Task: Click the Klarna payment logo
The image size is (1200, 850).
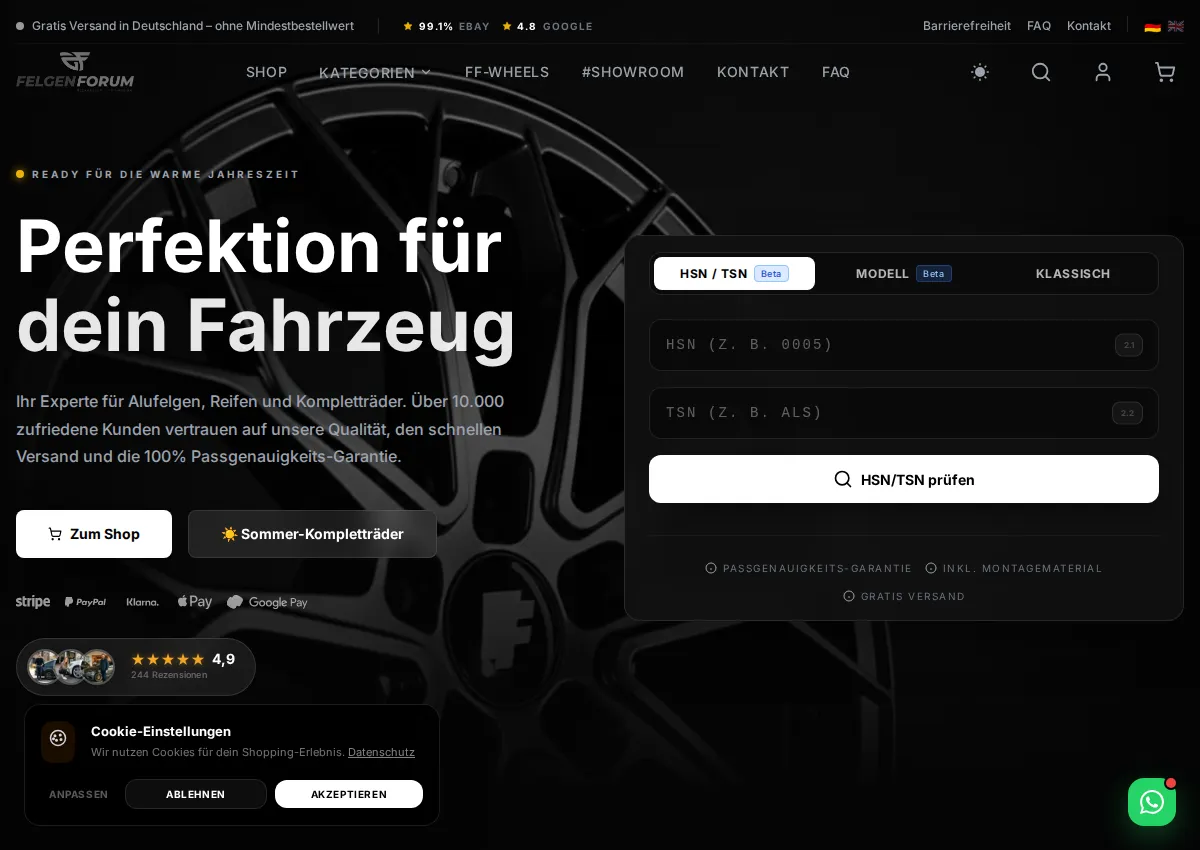Action: [x=142, y=602]
